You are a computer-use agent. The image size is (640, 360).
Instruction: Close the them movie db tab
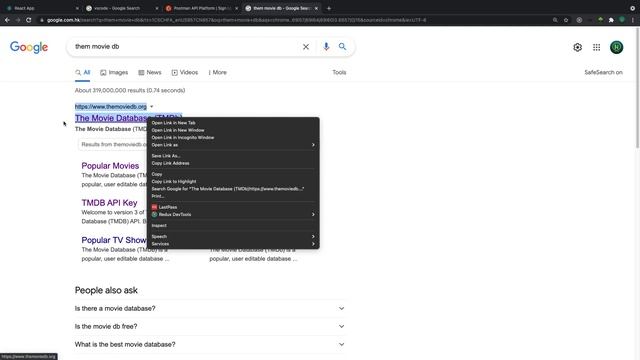(316, 8)
